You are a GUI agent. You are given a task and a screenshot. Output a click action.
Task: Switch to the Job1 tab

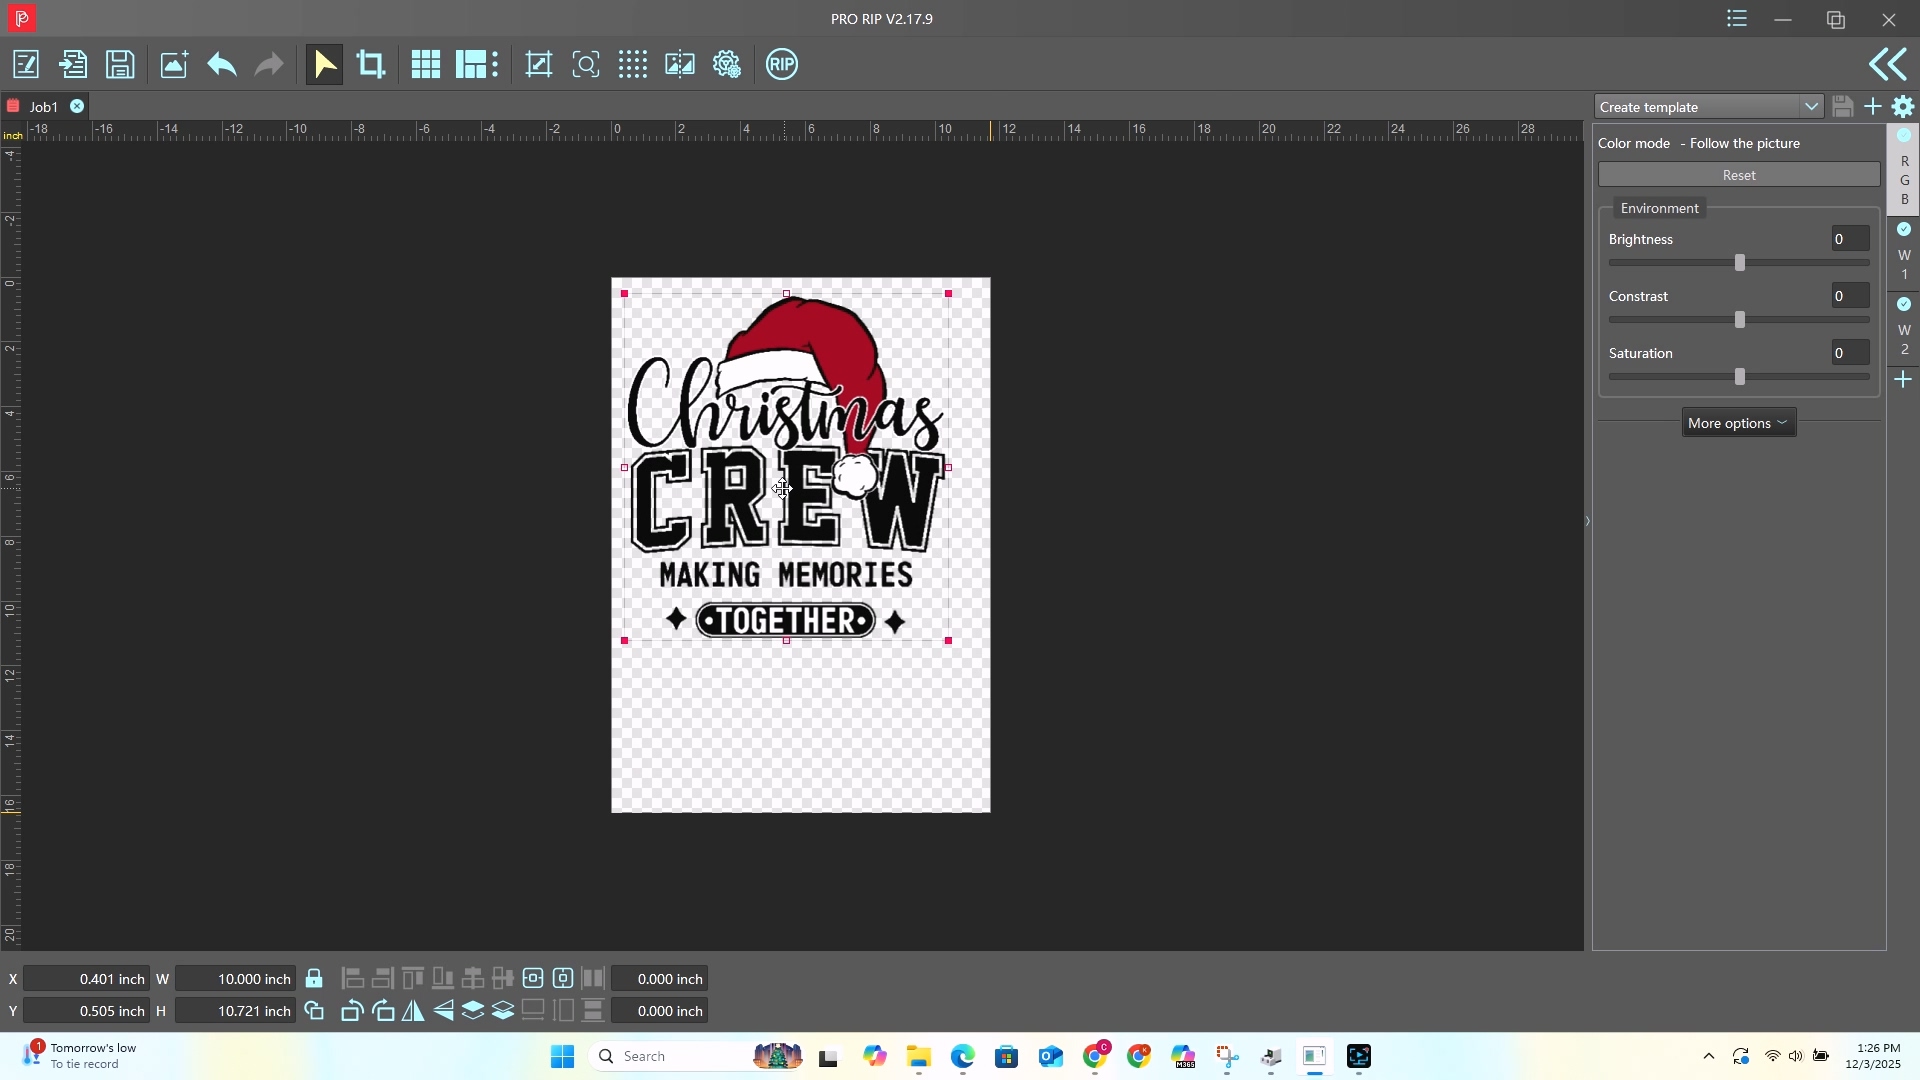[45, 106]
